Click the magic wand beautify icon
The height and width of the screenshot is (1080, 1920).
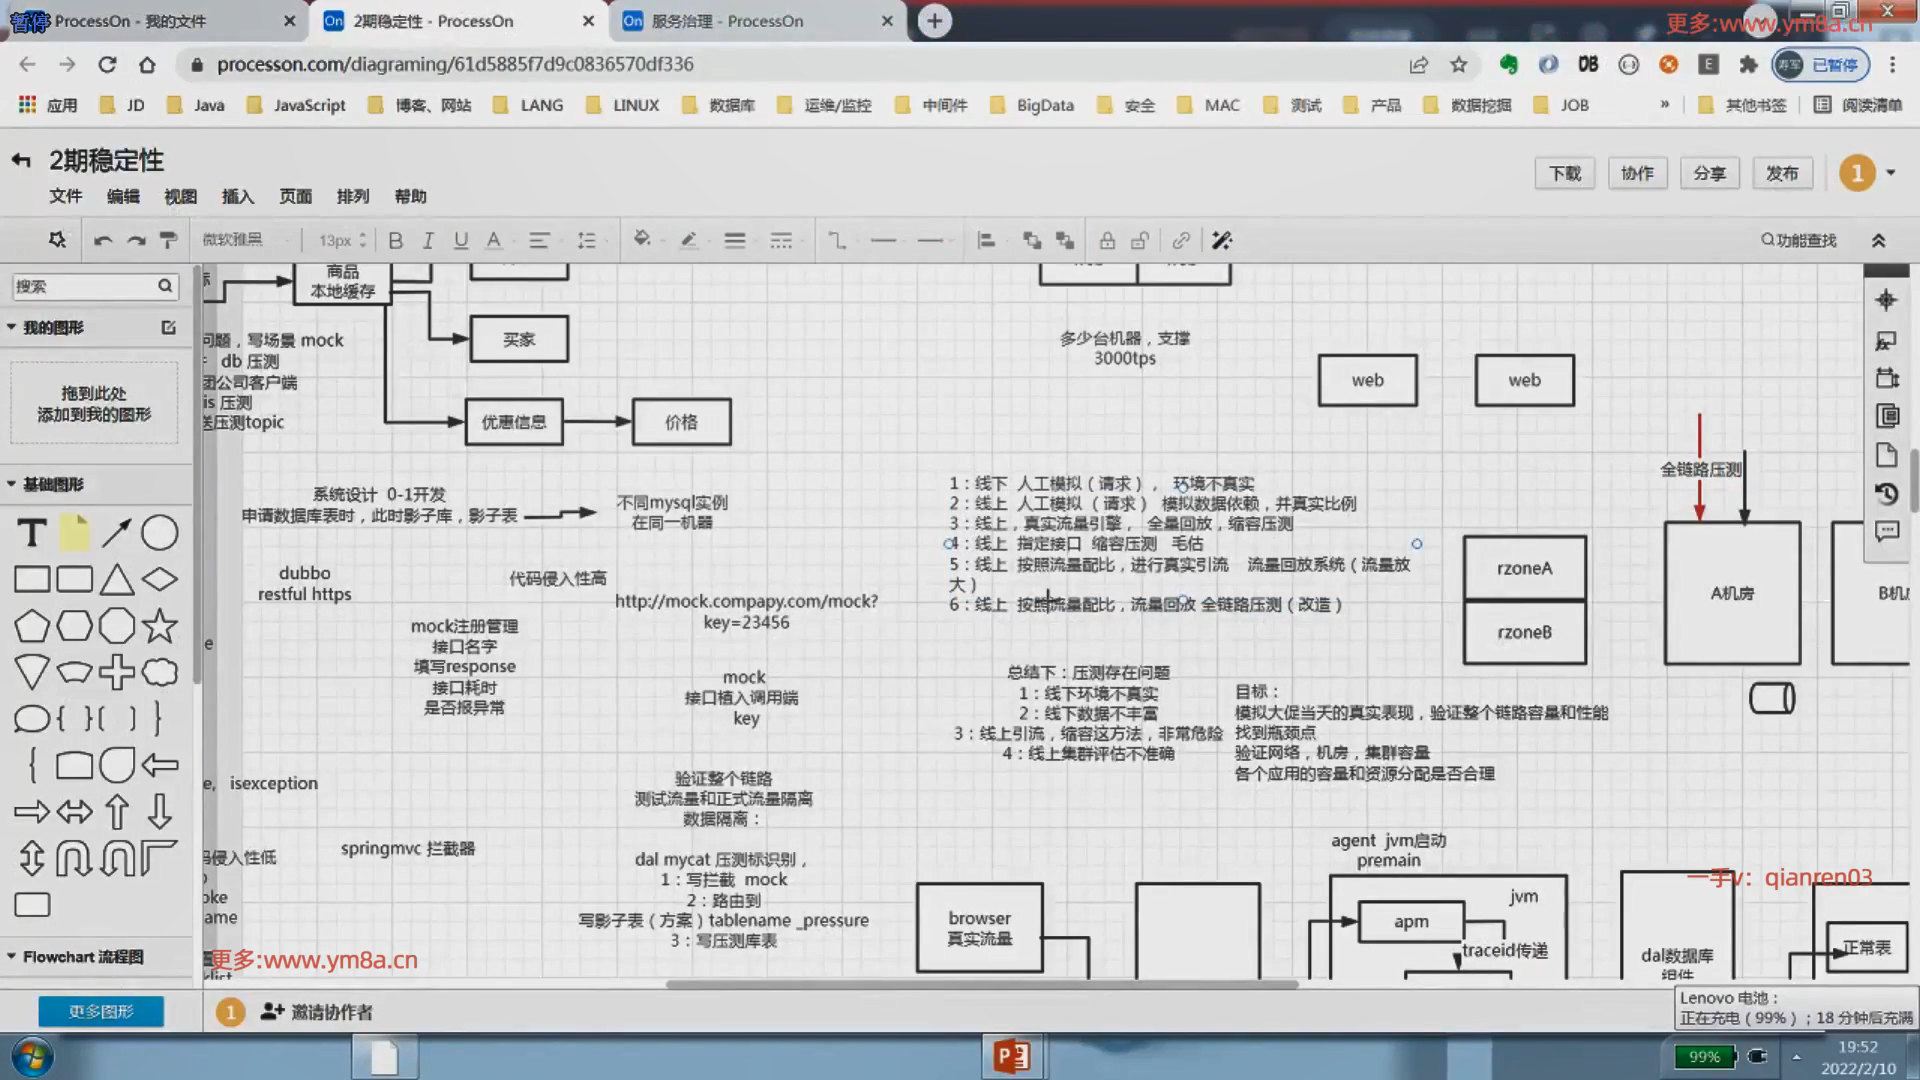pyautogui.click(x=1222, y=240)
